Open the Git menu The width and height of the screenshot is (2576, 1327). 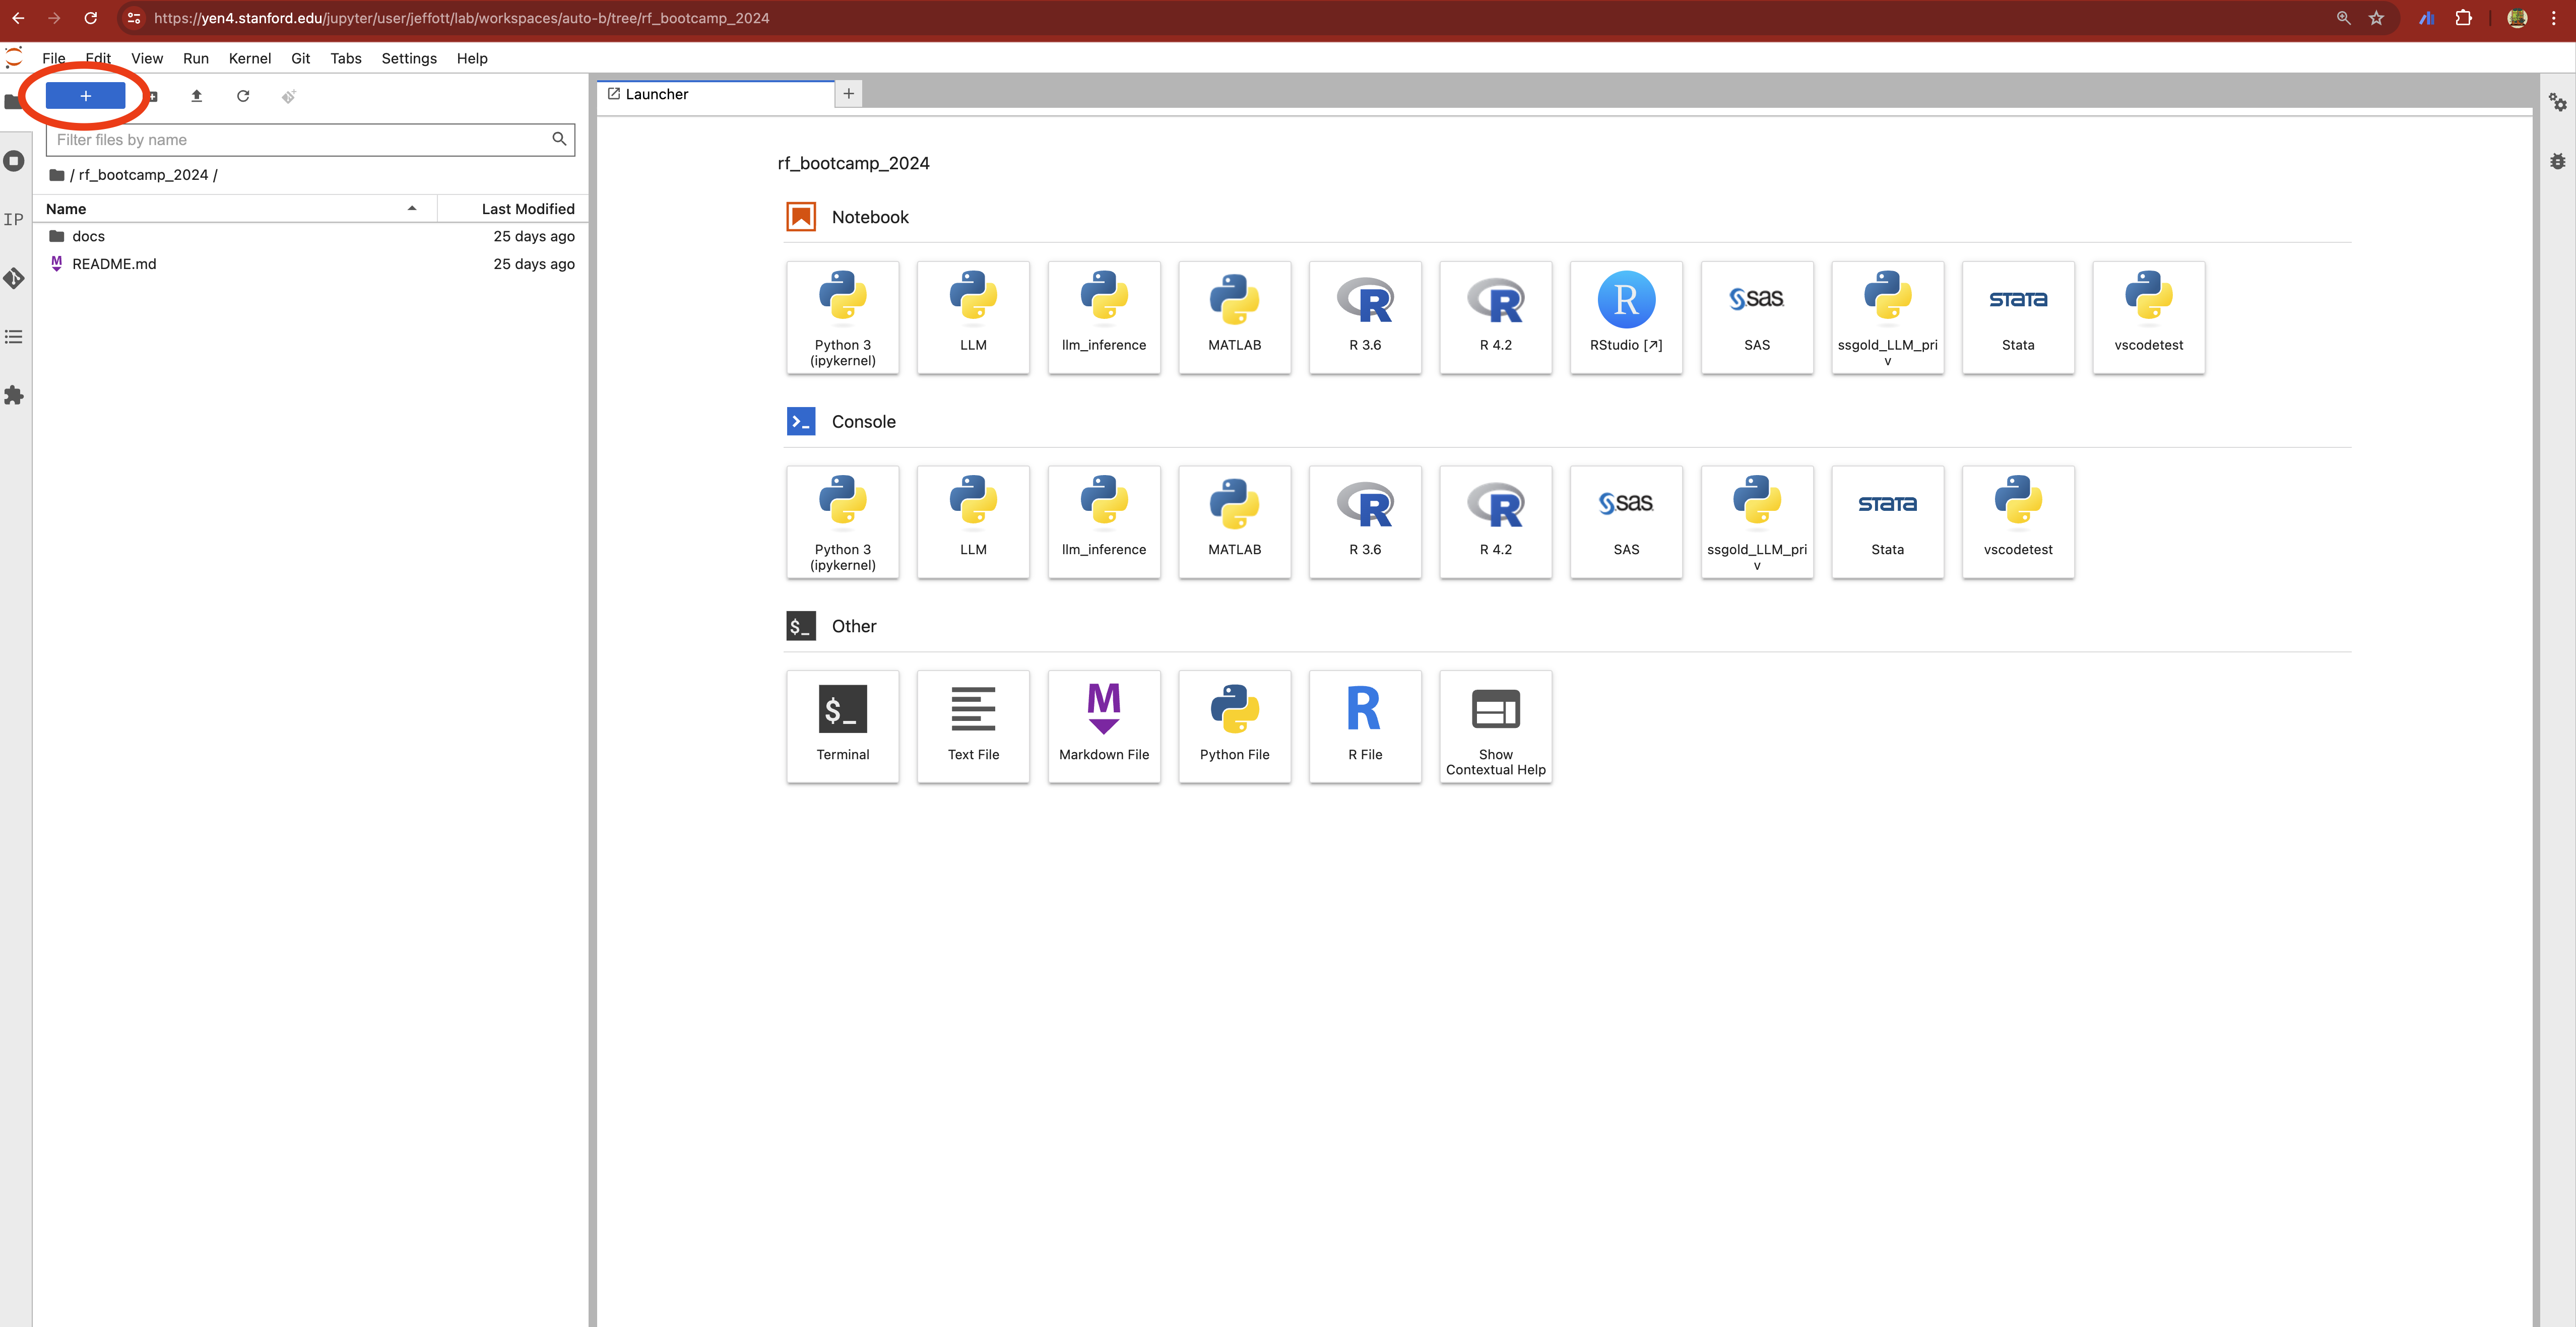[300, 58]
